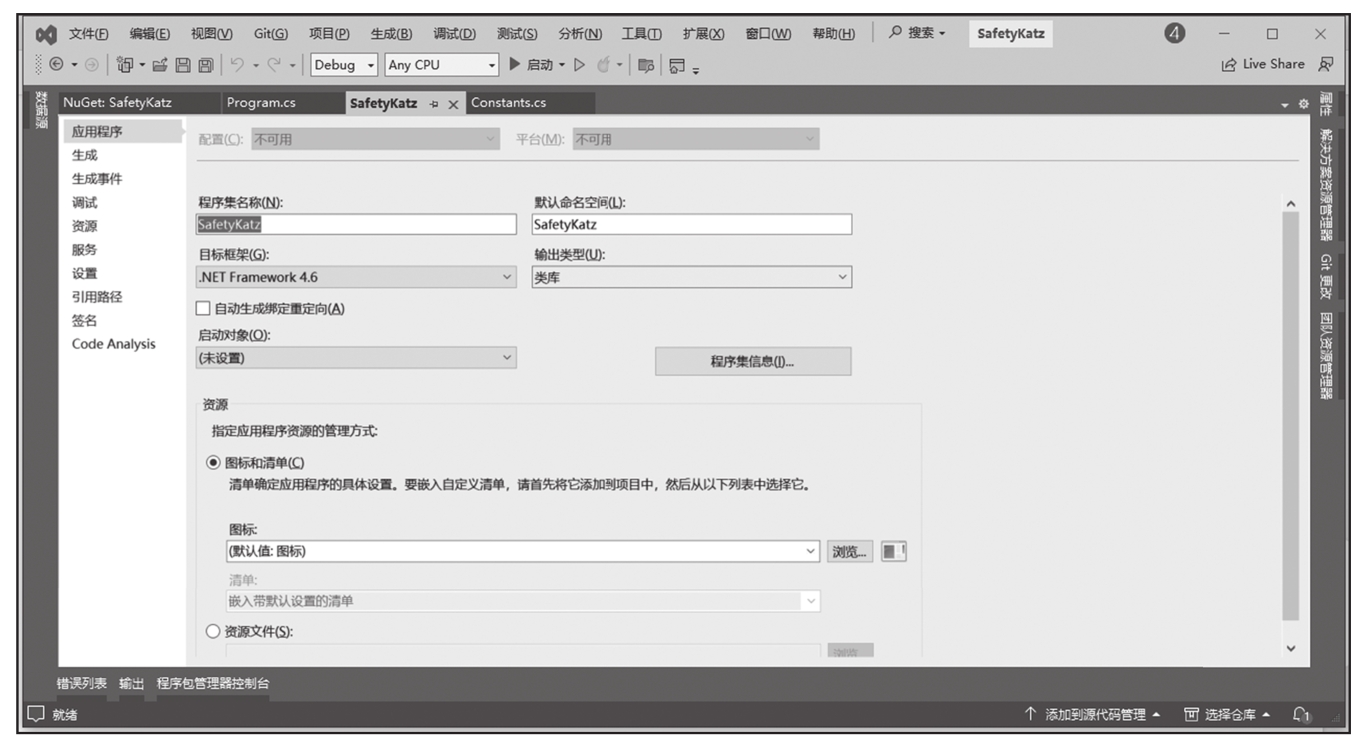
Task: Open the Debug configuration dropdown
Action: [x=344, y=65]
